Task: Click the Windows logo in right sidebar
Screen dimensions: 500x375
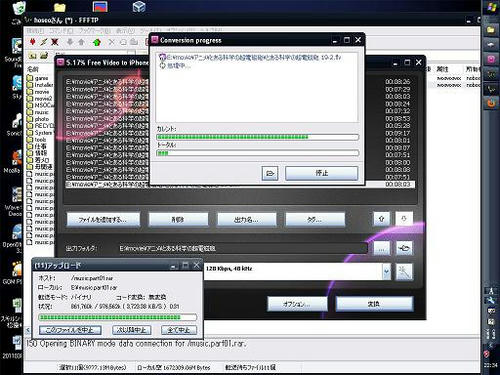Action: [x=491, y=7]
